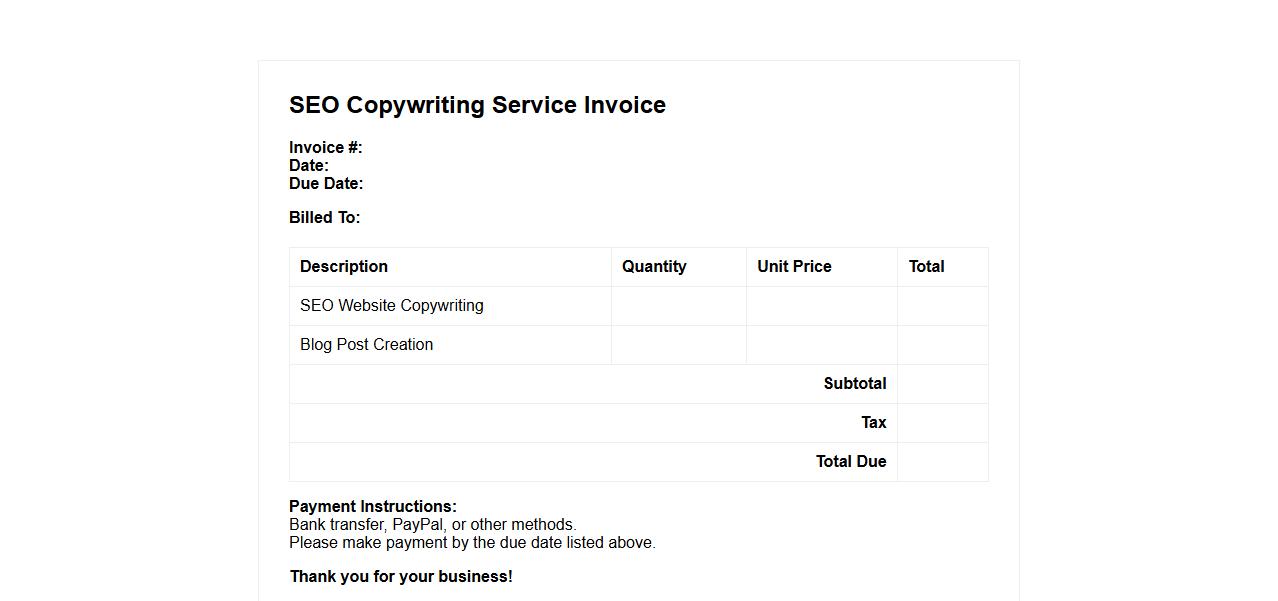Image resolution: width=1278 pixels, height=601 pixels.
Task: Click the Blog Post Creation cell
Action: click(x=366, y=345)
